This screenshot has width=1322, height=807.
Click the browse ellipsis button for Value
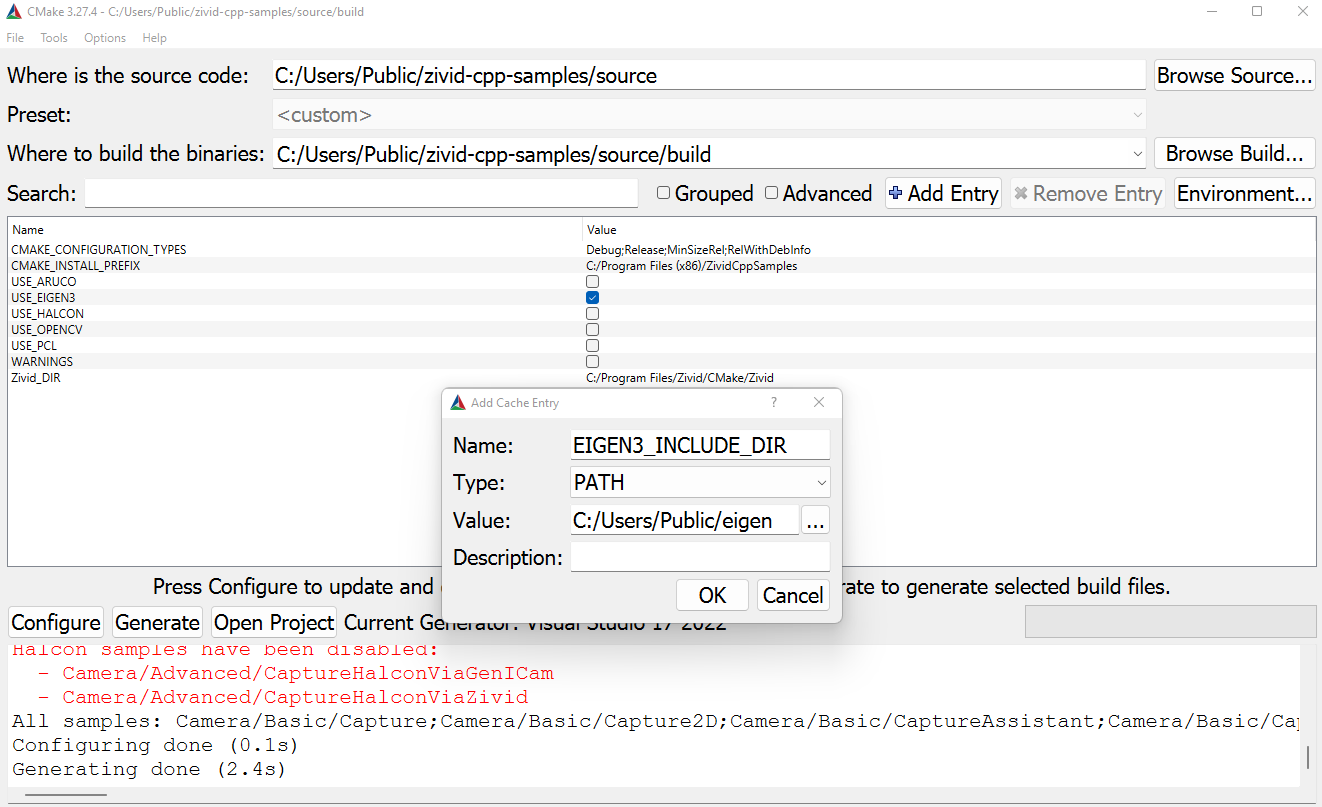[x=816, y=520]
